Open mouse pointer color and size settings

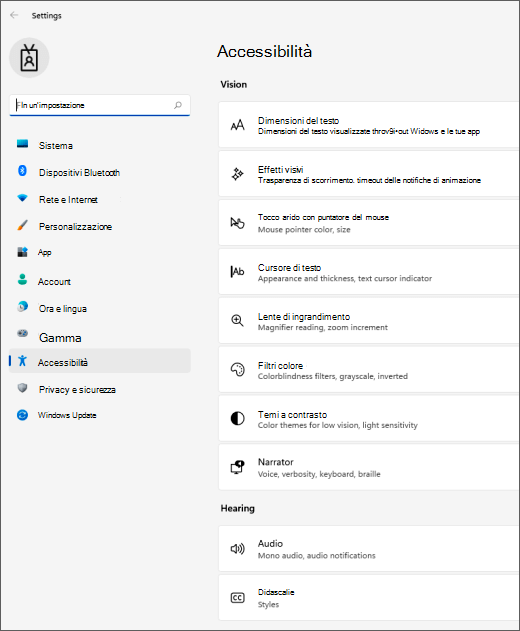click(x=368, y=223)
